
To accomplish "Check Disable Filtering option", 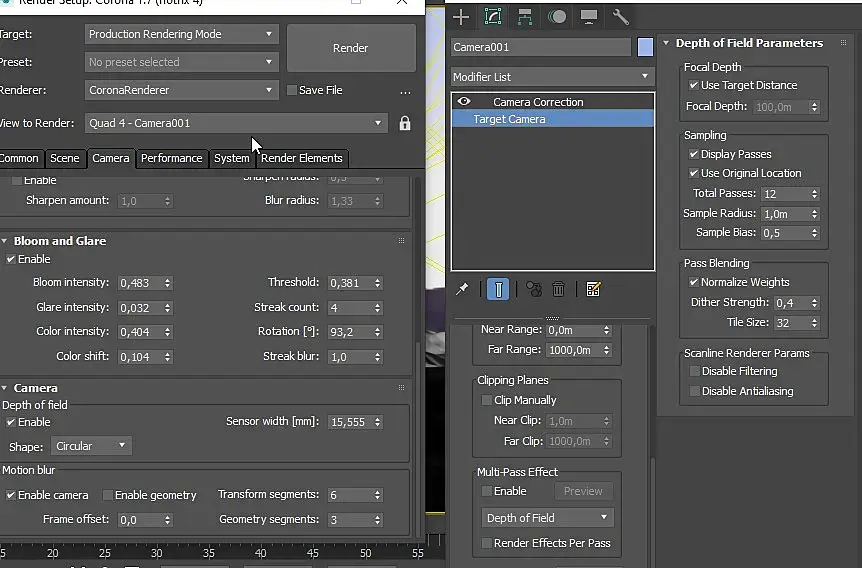I will (695, 372).
